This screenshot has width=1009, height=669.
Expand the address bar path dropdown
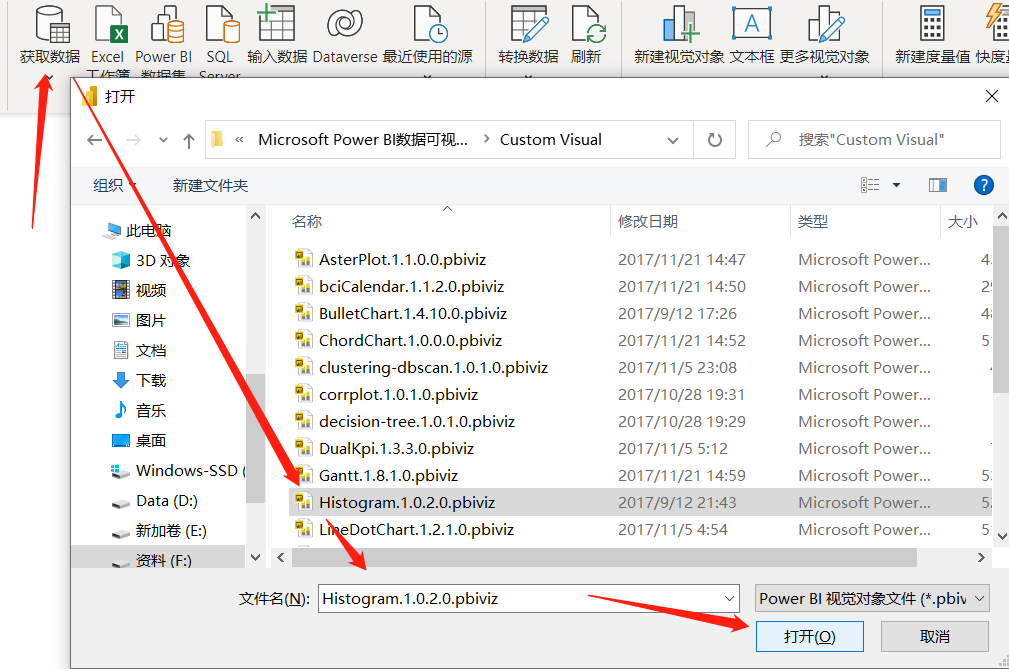point(673,140)
